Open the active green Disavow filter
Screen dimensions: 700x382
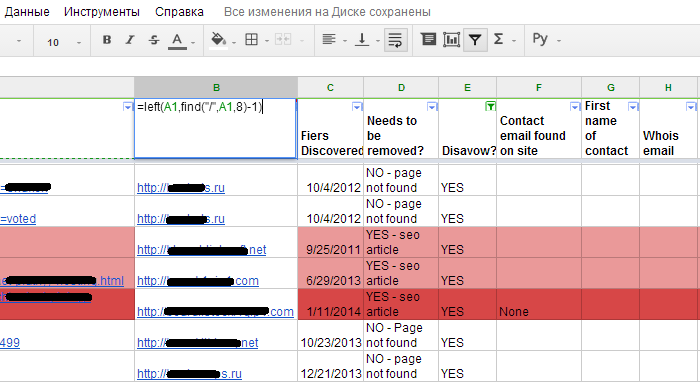pos(490,106)
